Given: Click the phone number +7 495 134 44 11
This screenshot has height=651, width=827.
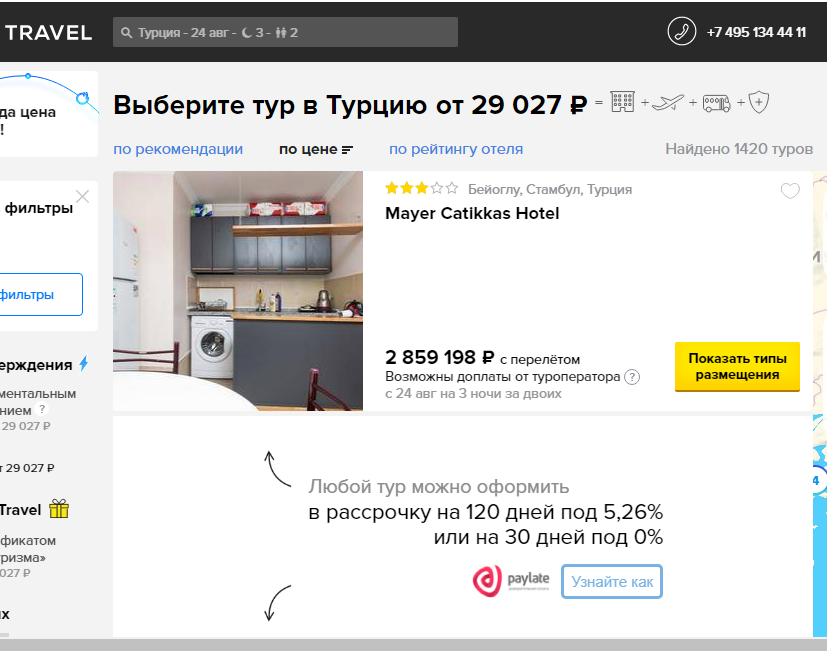Looking at the screenshot, I should [756, 32].
